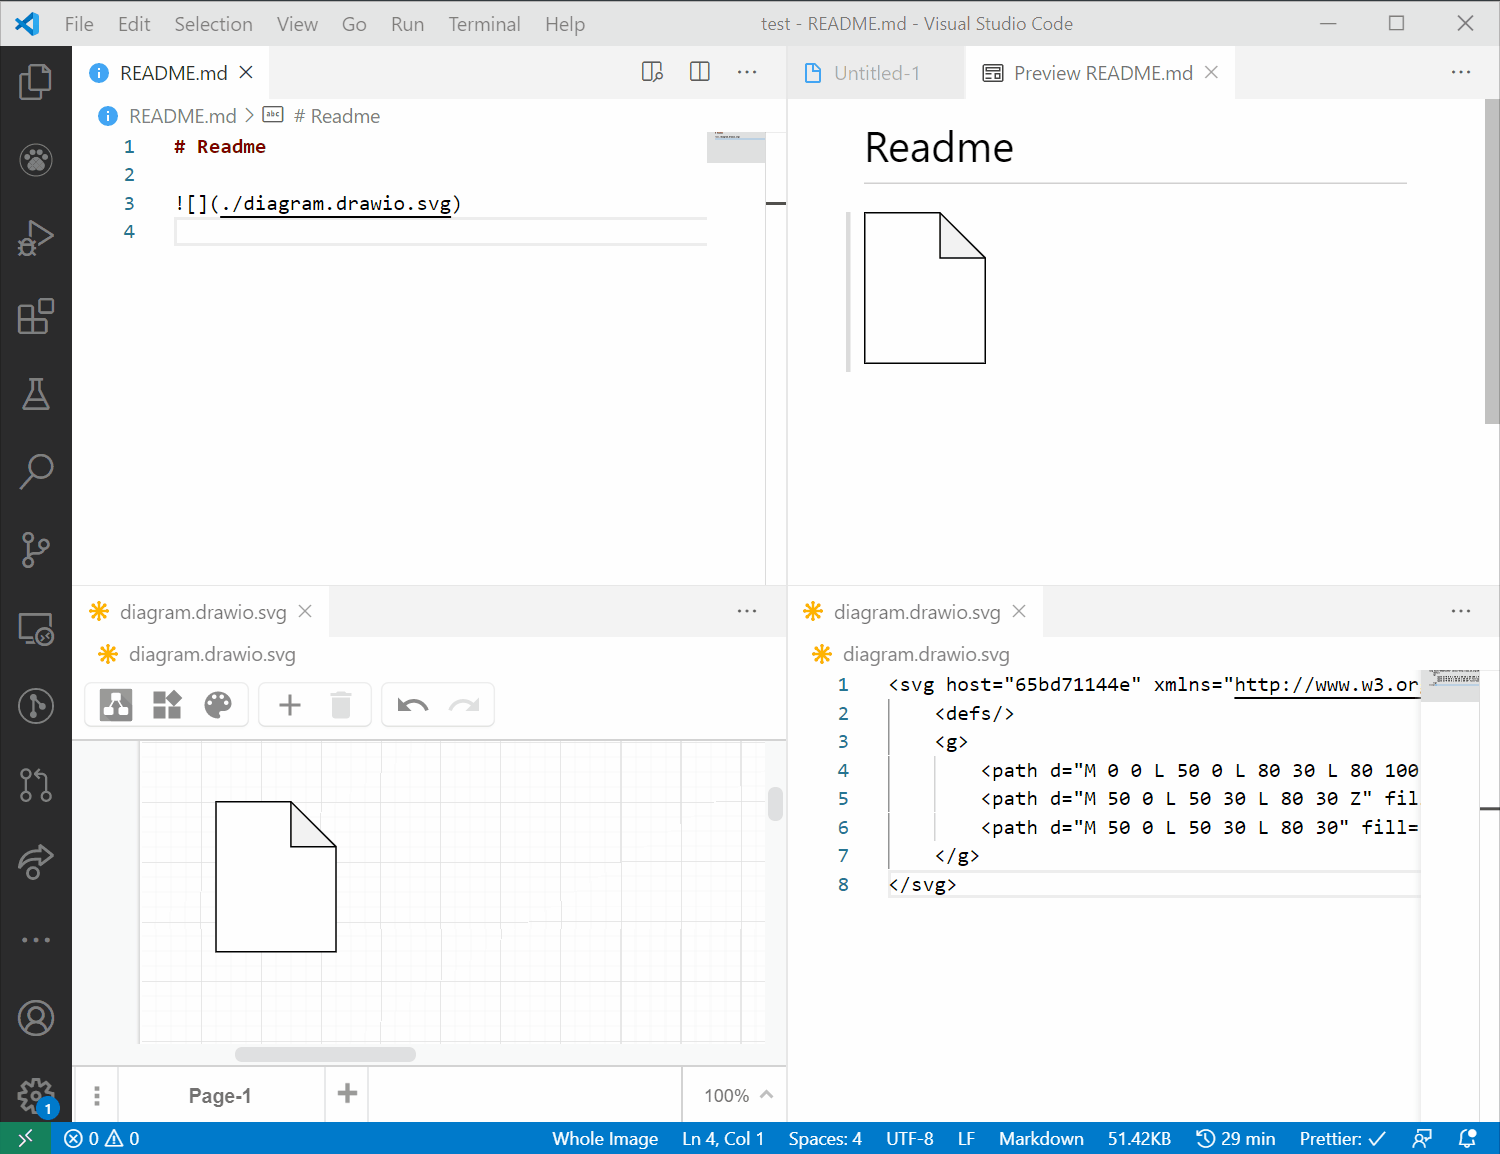
Task: Open the Search view
Action: (36, 471)
